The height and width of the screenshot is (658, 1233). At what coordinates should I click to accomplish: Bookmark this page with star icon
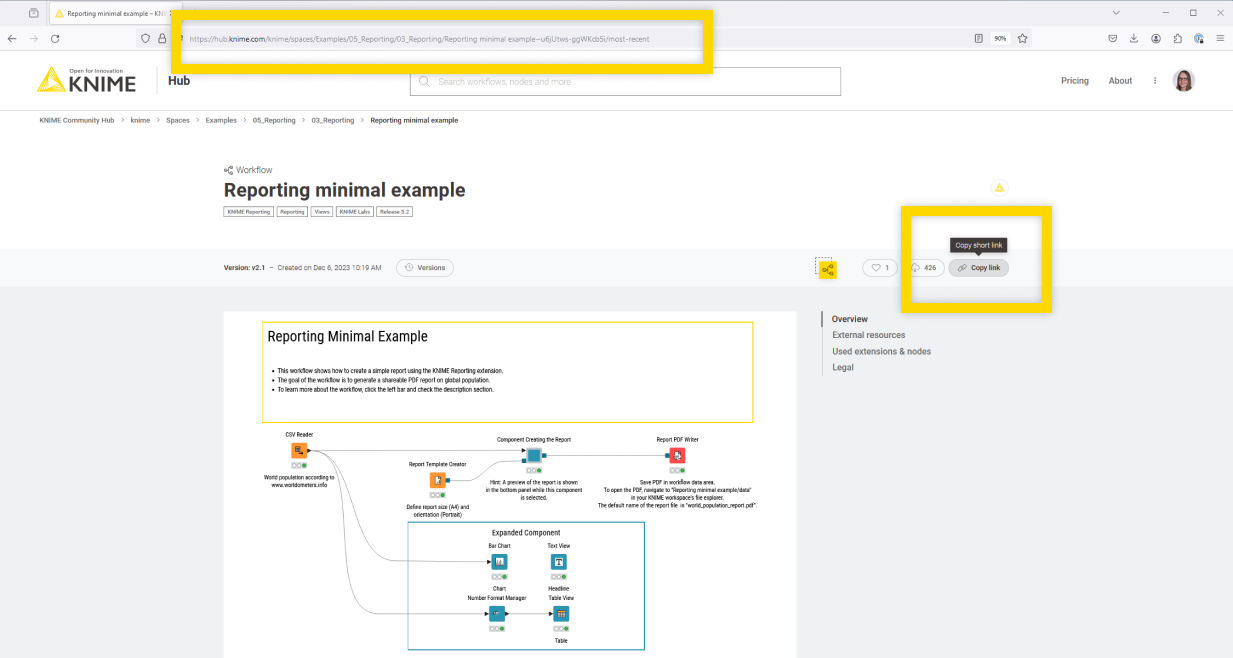tap(1023, 38)
